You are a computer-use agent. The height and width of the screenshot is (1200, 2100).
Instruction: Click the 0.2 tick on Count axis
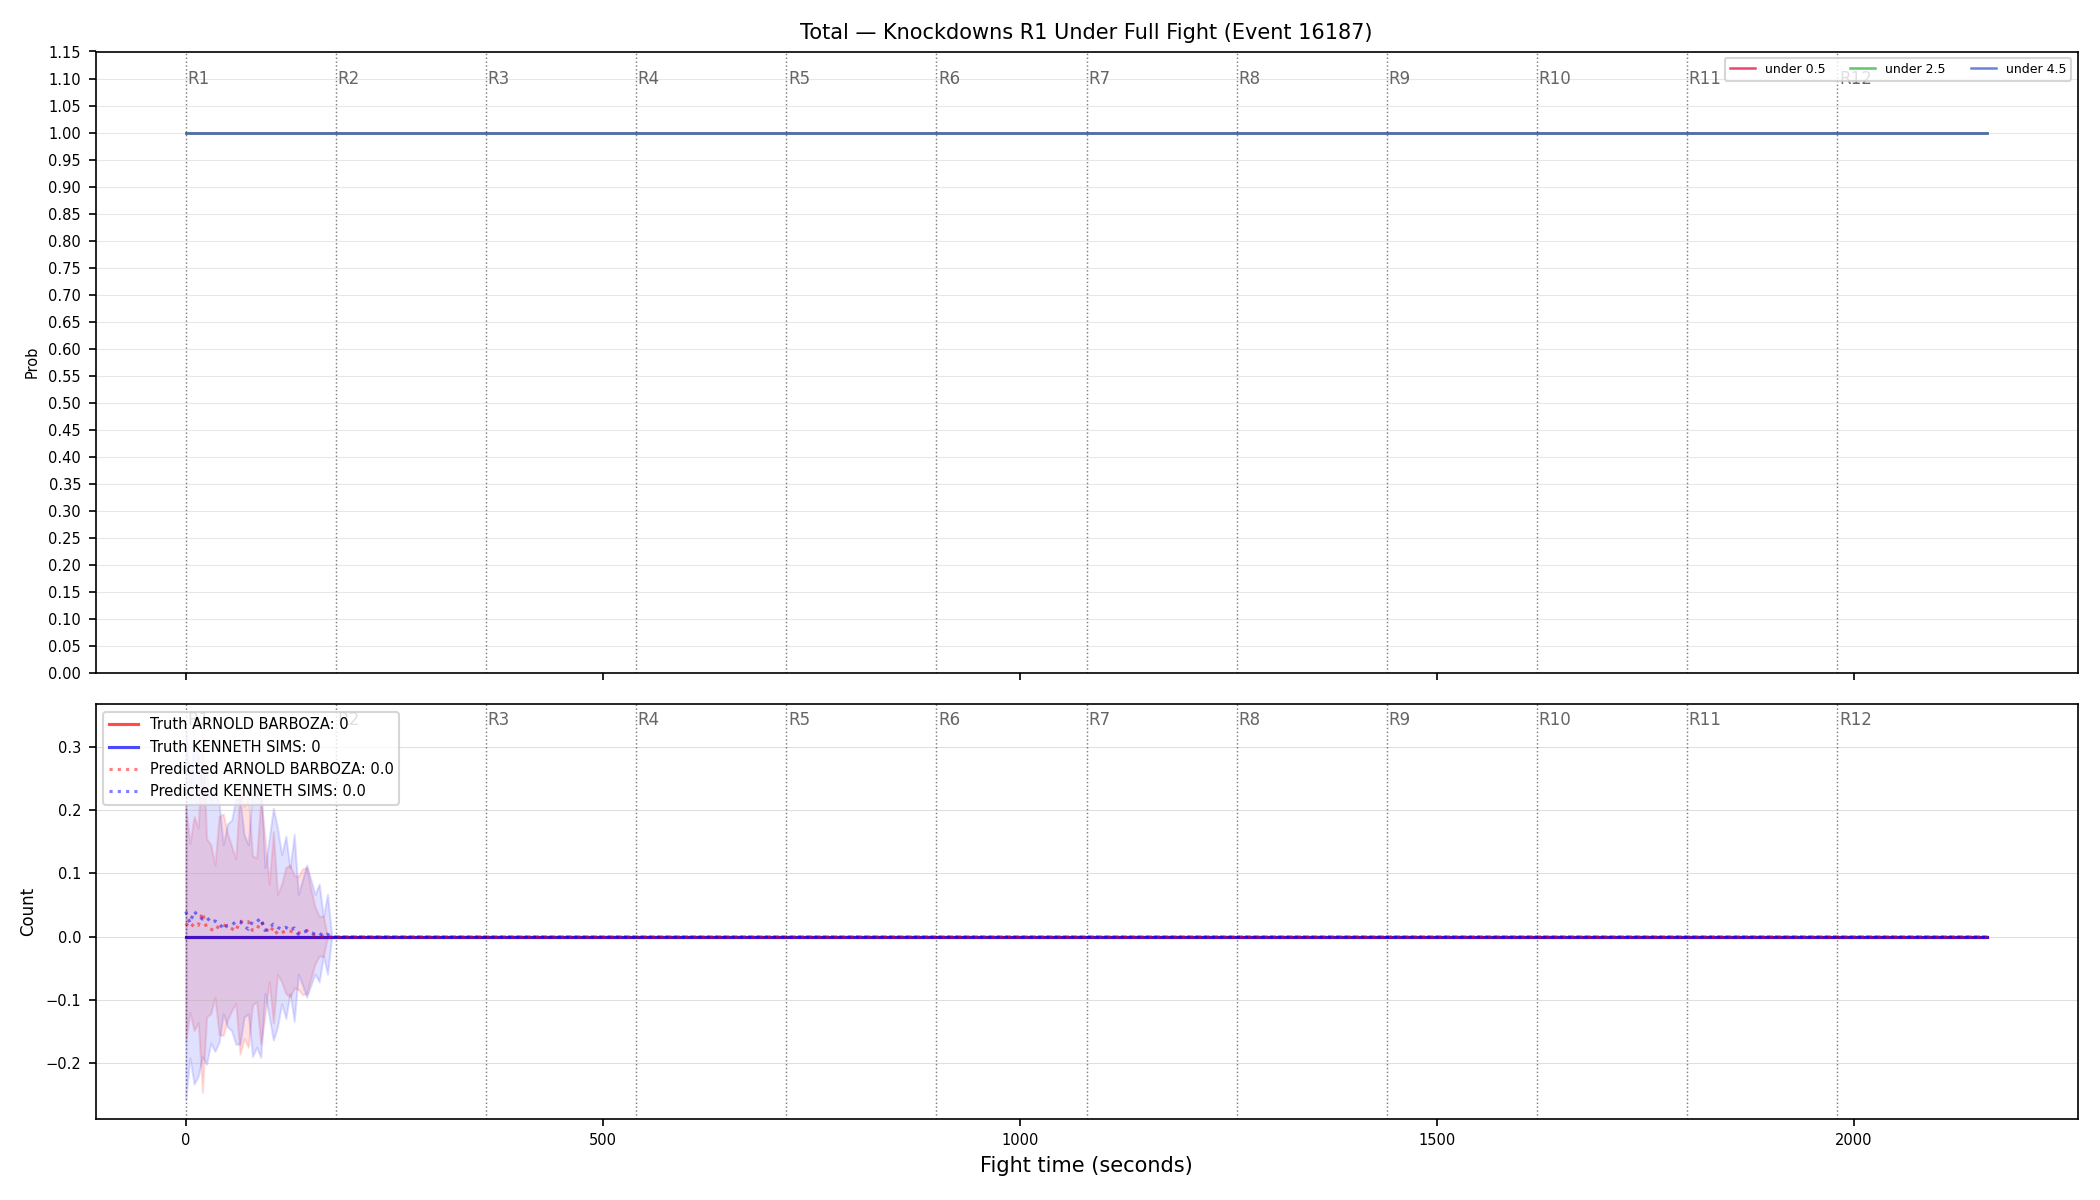click(70, 810)
